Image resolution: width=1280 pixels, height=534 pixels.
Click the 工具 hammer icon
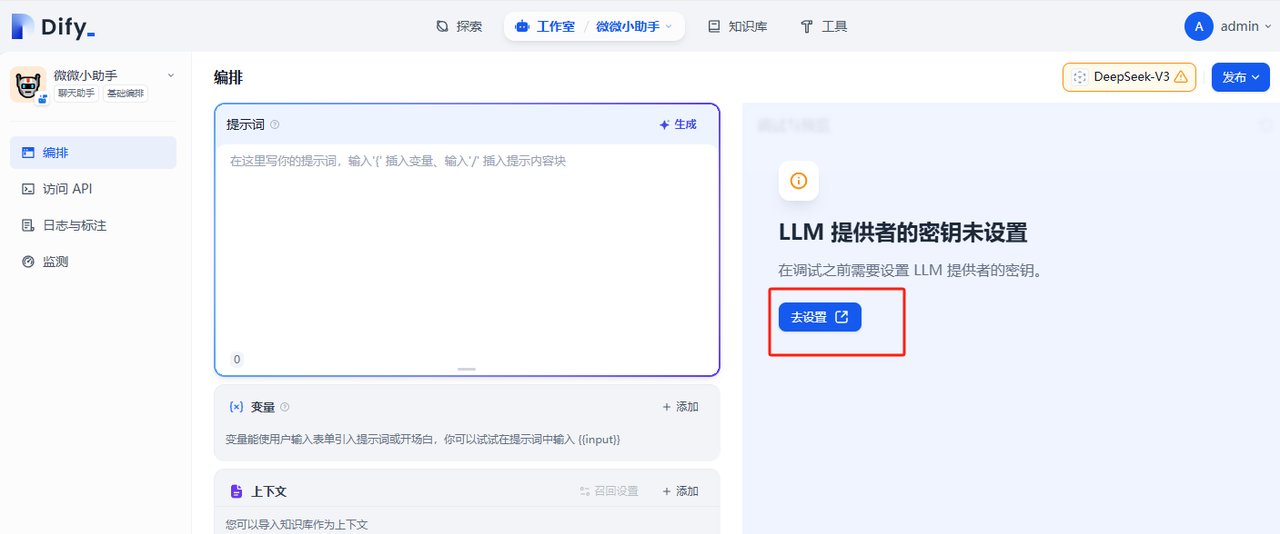pos(807,27)
